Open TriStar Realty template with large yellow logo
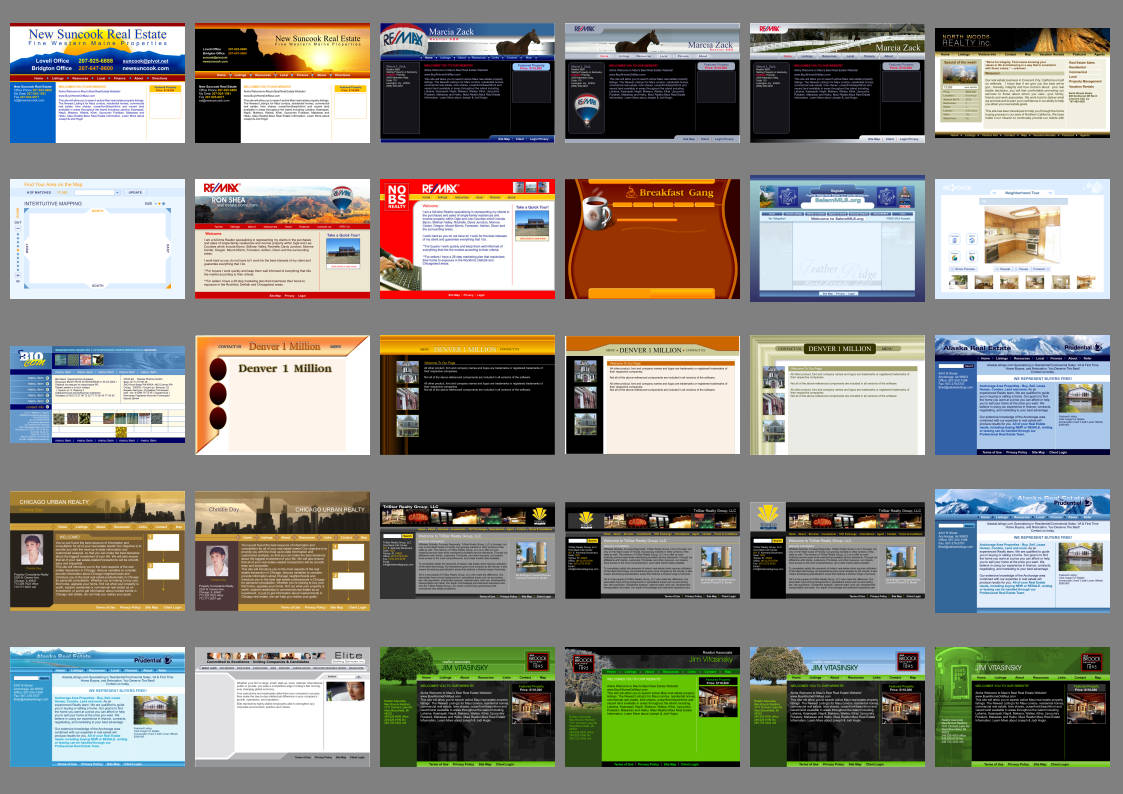This screenshot has height=794, width=1123. [837, 551]
